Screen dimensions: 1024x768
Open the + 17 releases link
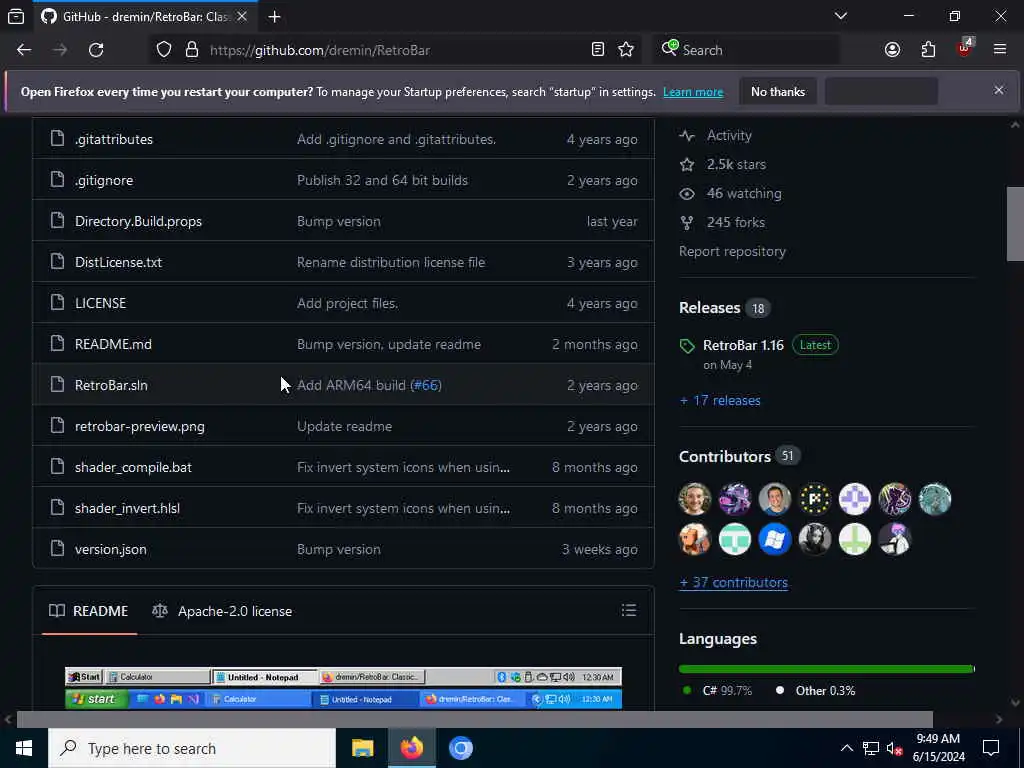[720, 400]
